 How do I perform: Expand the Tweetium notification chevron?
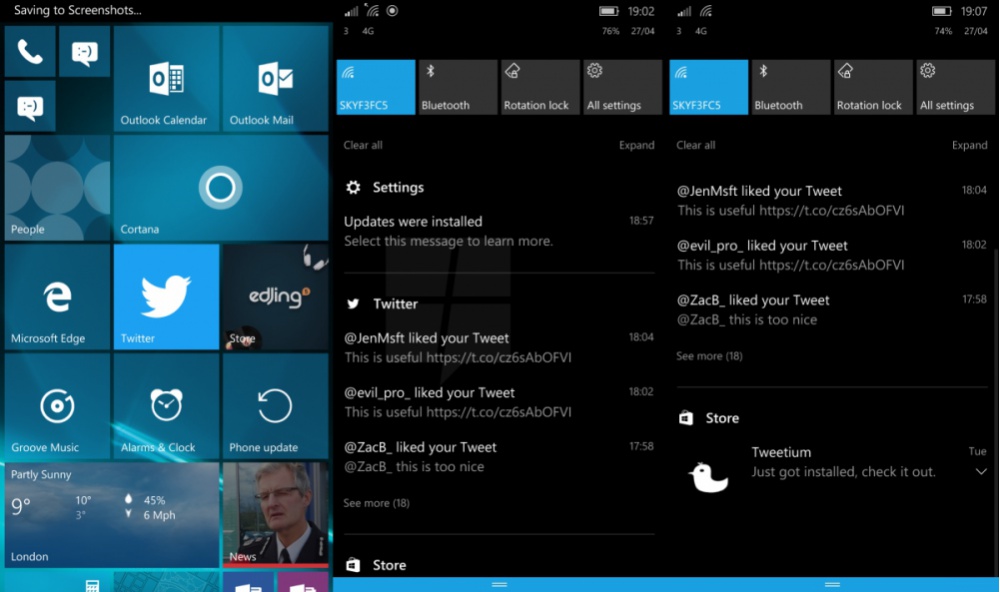coord(981,472)
